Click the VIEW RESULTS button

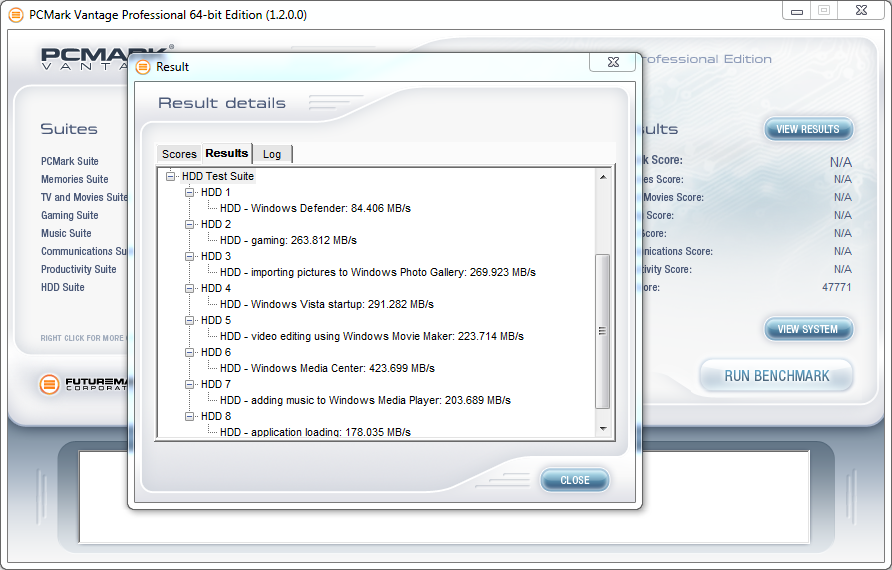808,129
